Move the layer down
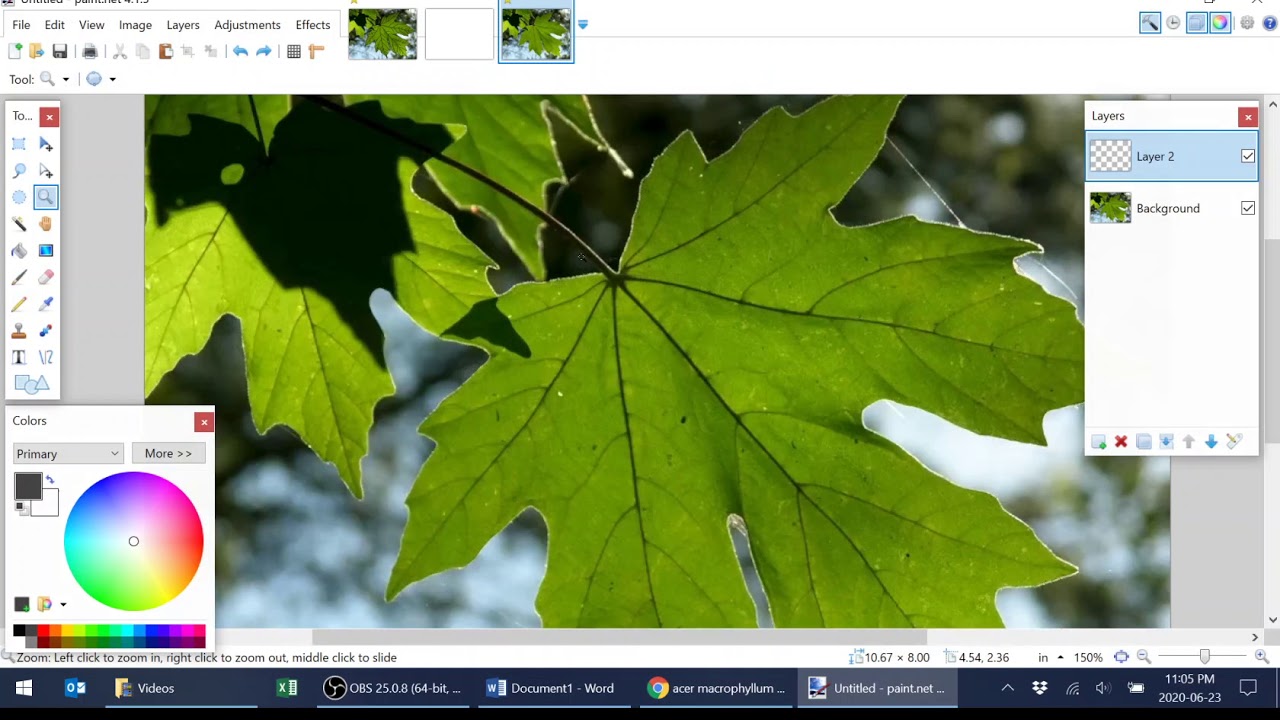Image resolution: width=1280 pixels, height=720 pixels. 1211,442
